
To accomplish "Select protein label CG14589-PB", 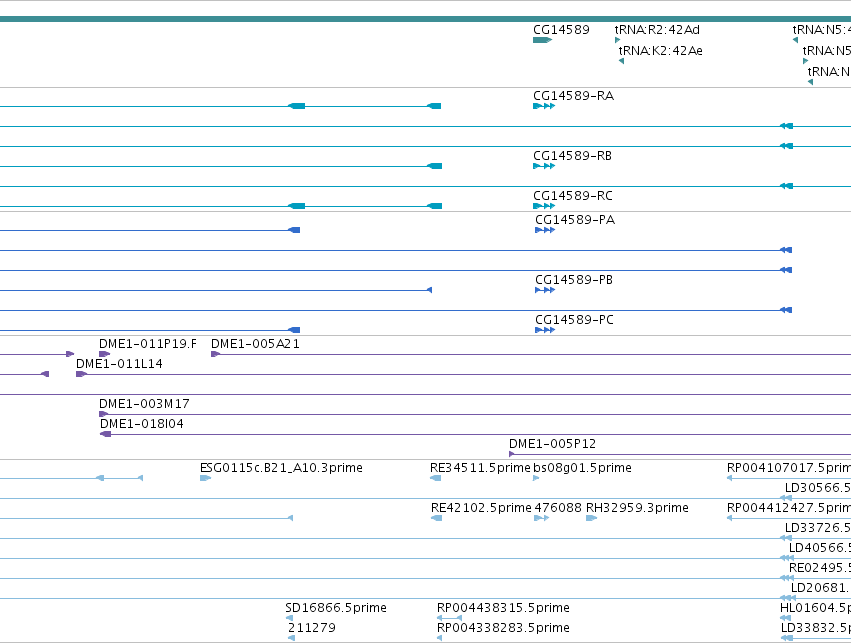I will [574, 279].
